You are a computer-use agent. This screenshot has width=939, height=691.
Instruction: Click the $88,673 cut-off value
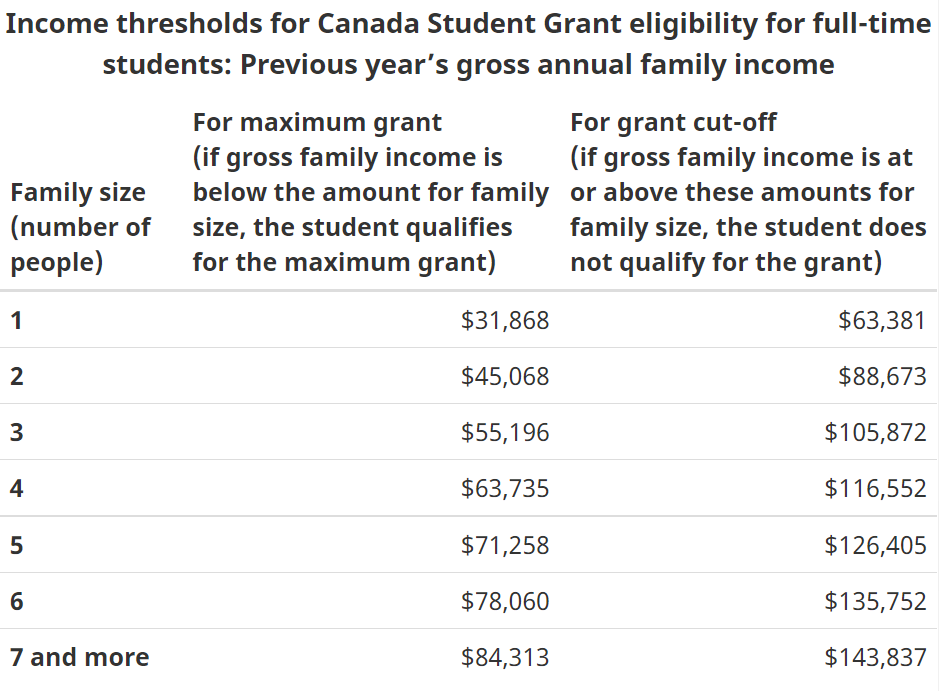click(882, 377)
